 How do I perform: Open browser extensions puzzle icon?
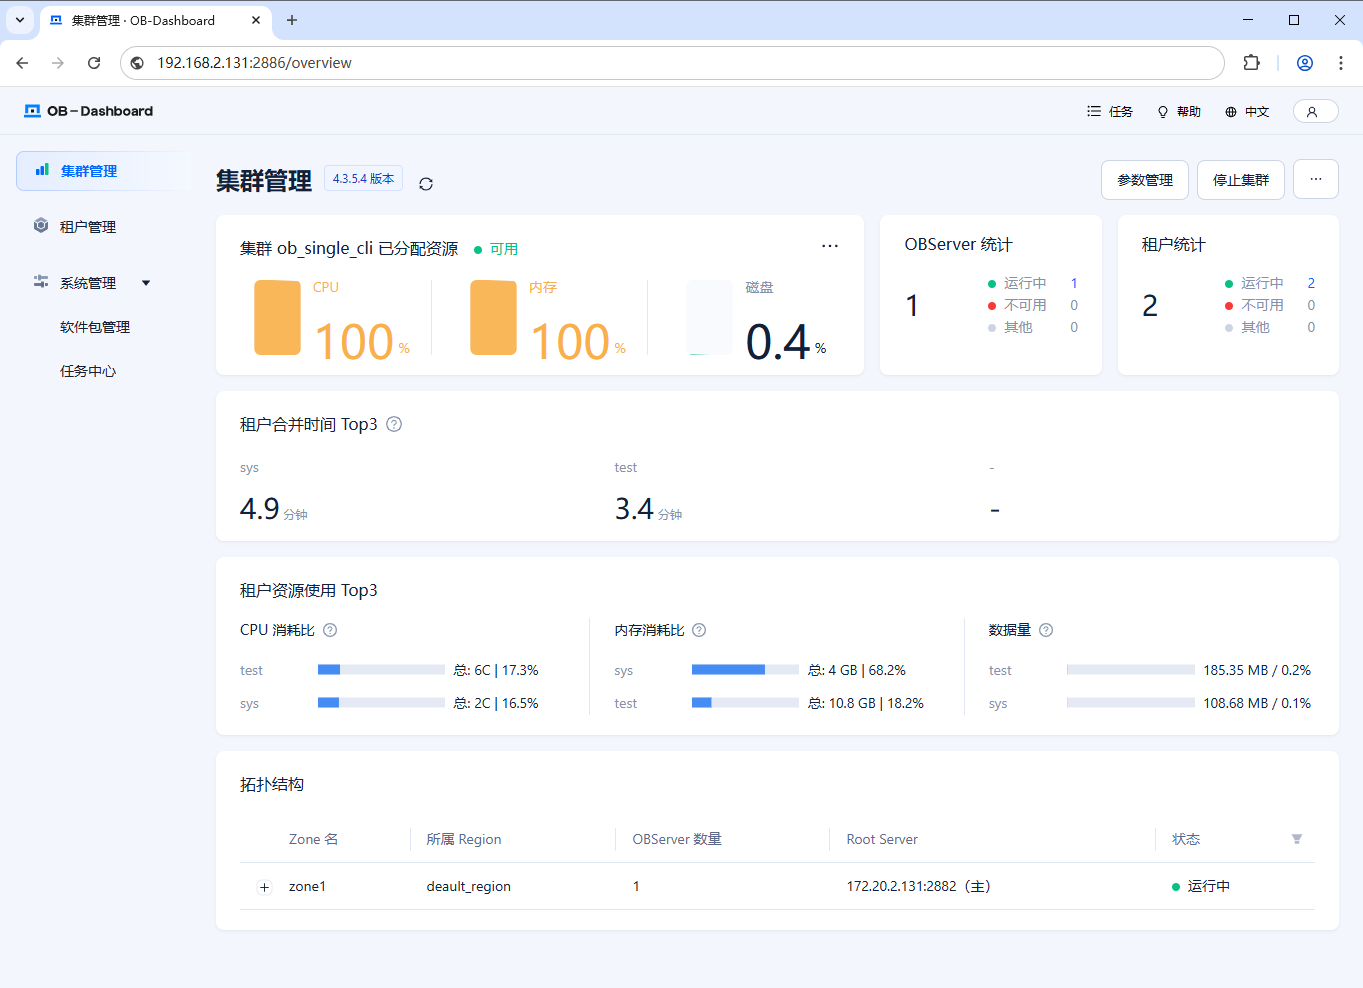[x=1251, y=63]
